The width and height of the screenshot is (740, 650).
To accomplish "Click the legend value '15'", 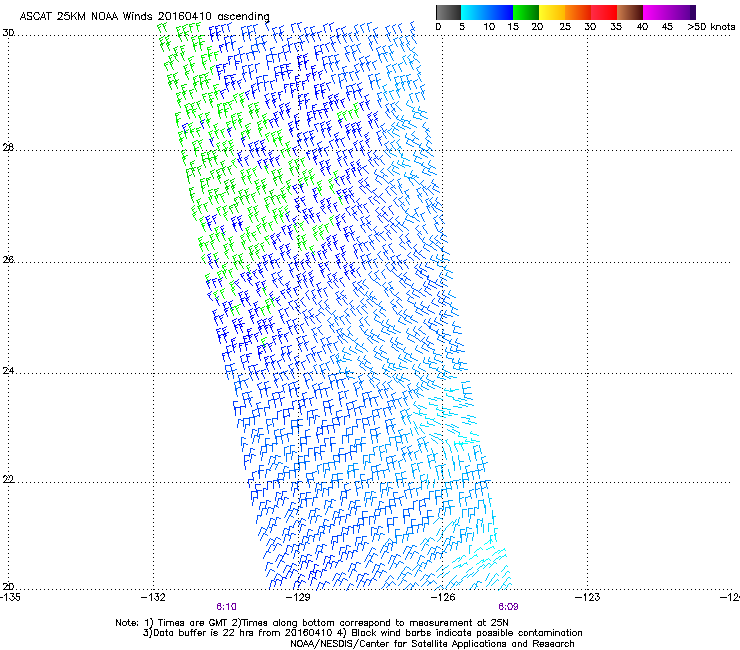I will (513, 26).
